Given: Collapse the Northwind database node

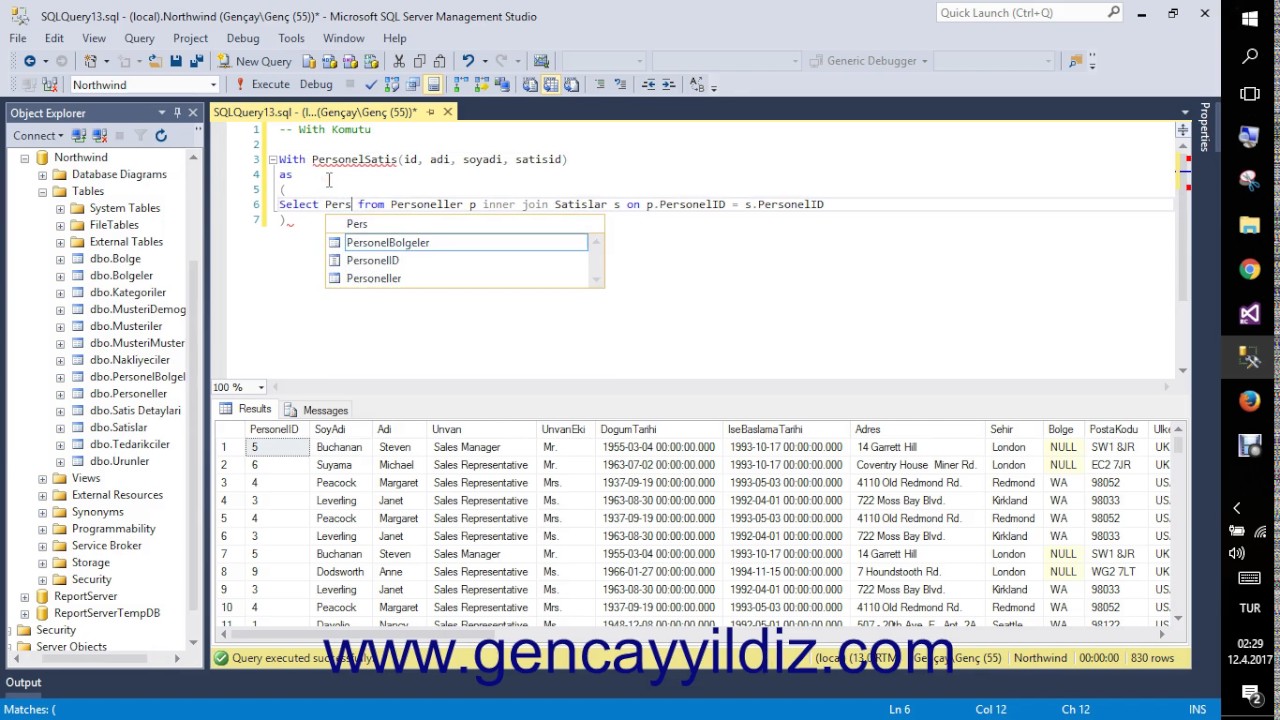Looking at the screenshot, I should 25,158.
